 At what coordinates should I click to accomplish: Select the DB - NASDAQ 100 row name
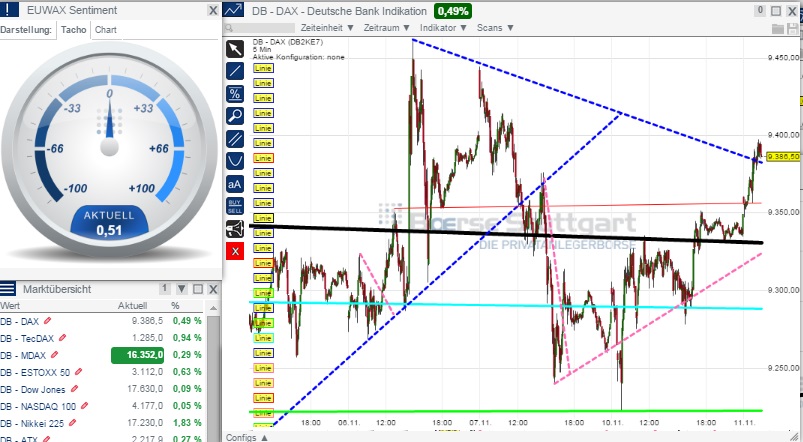tap(38, 406)
